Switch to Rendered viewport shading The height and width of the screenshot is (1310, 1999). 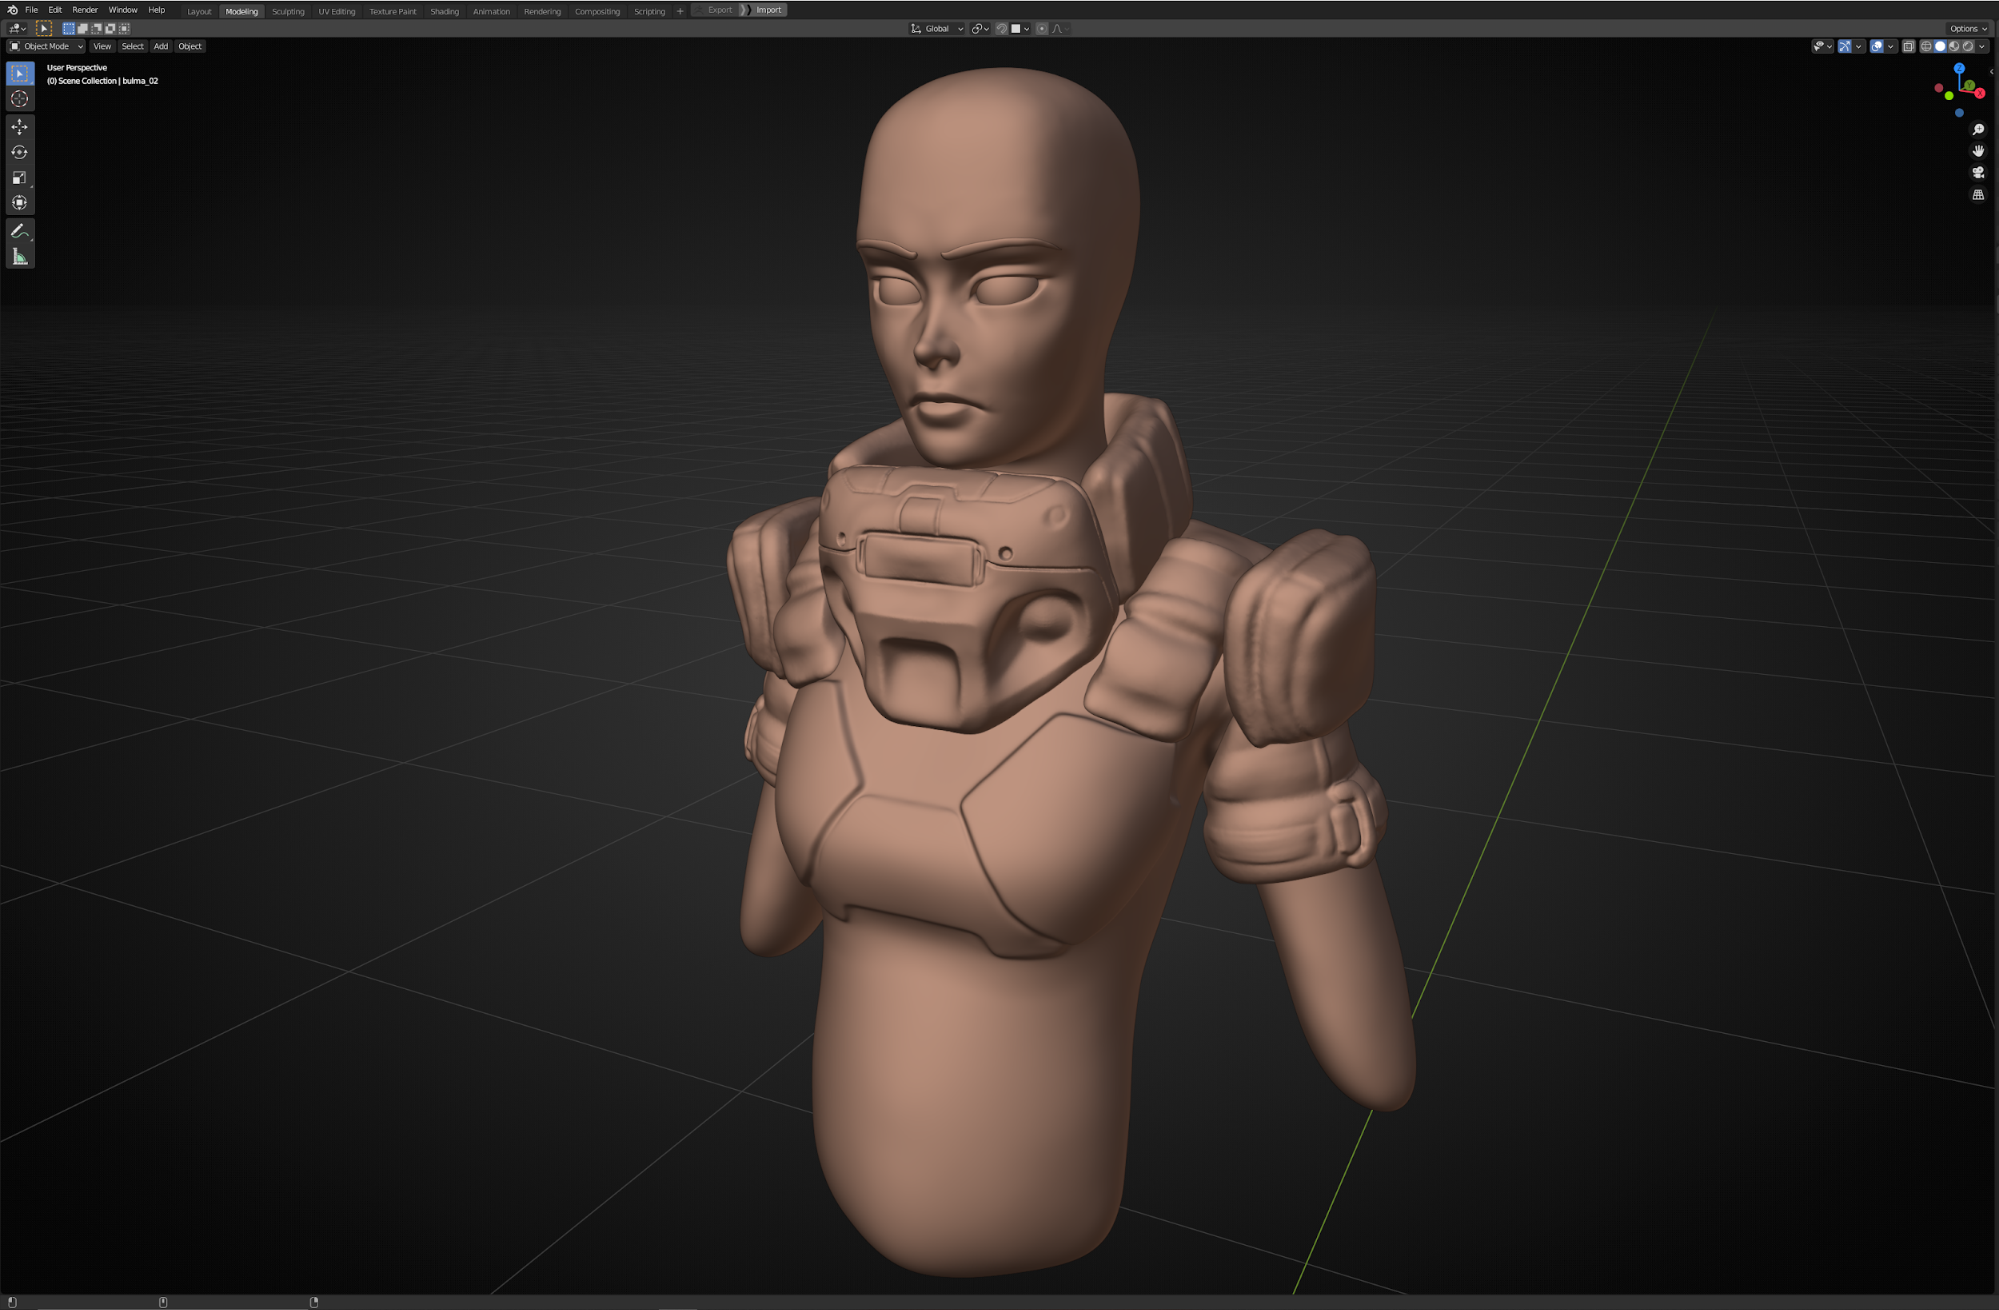(1968, 46)
